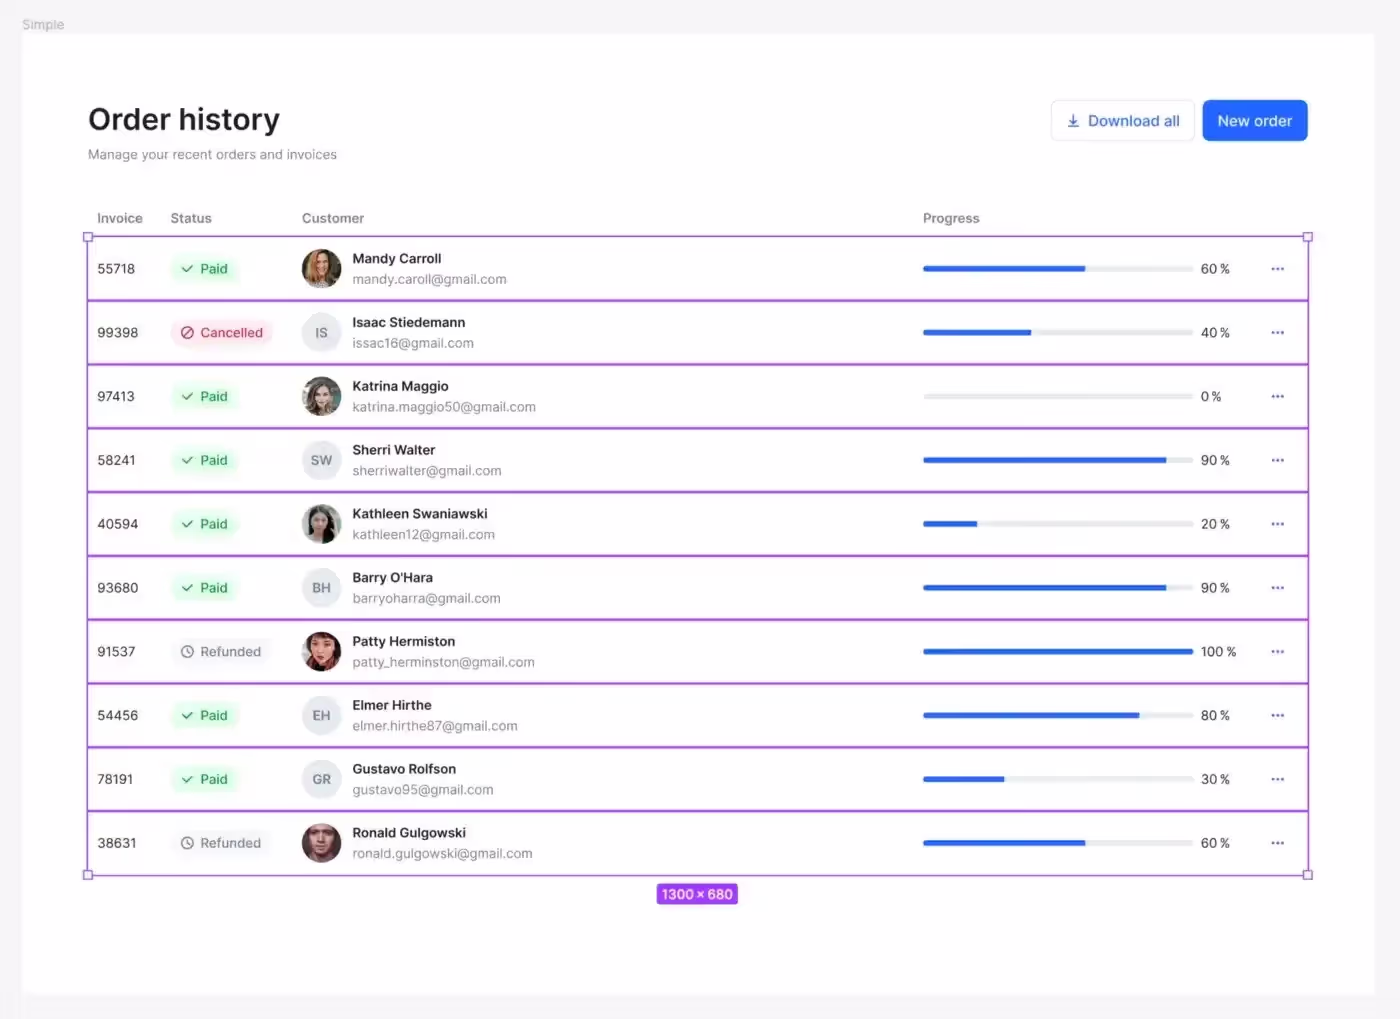Click Patty Hermiston's avatar photo

[321, 652]
